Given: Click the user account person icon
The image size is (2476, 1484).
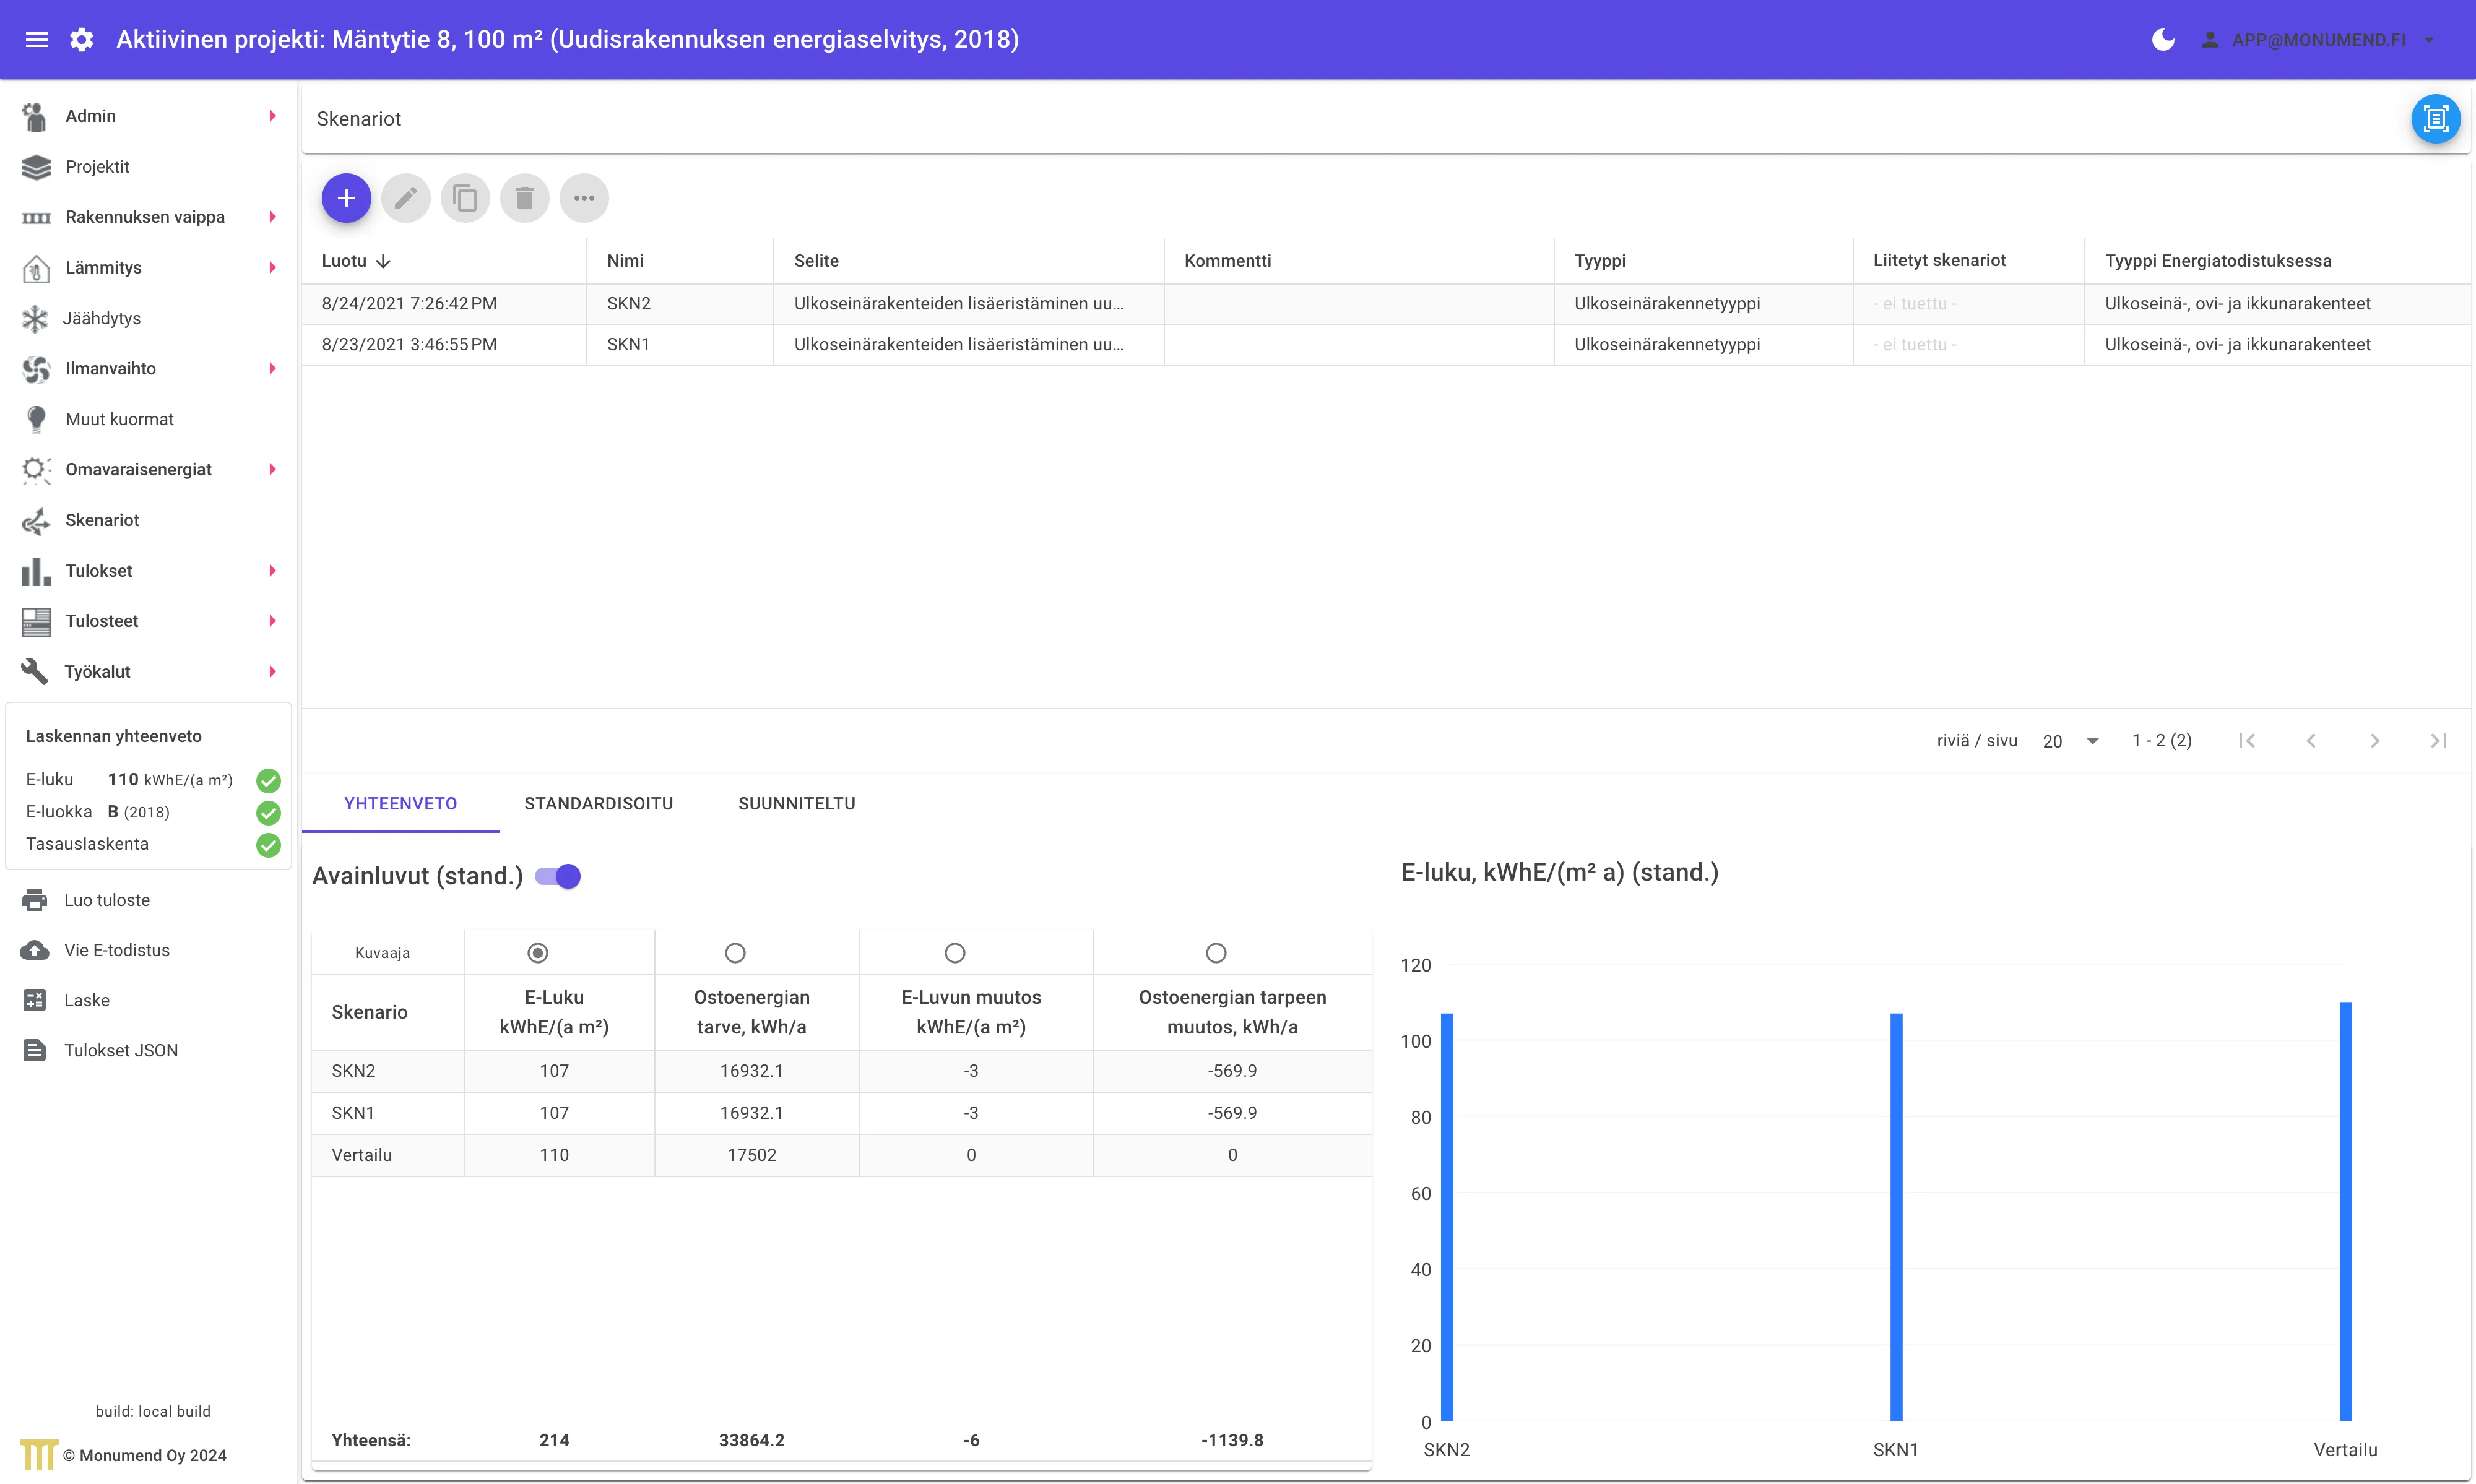Looking at the screenshot, I should tap(2210, 40).
